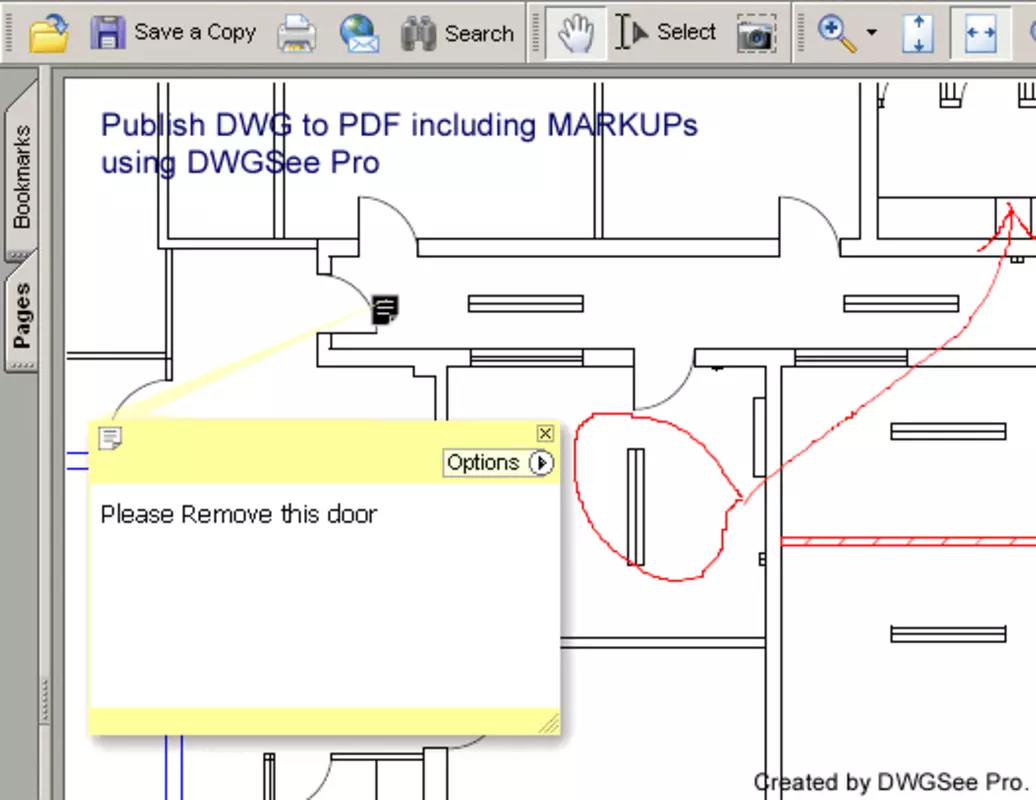
Task: Click the black note annotation icon on drawing
Action: click(385, 310)
